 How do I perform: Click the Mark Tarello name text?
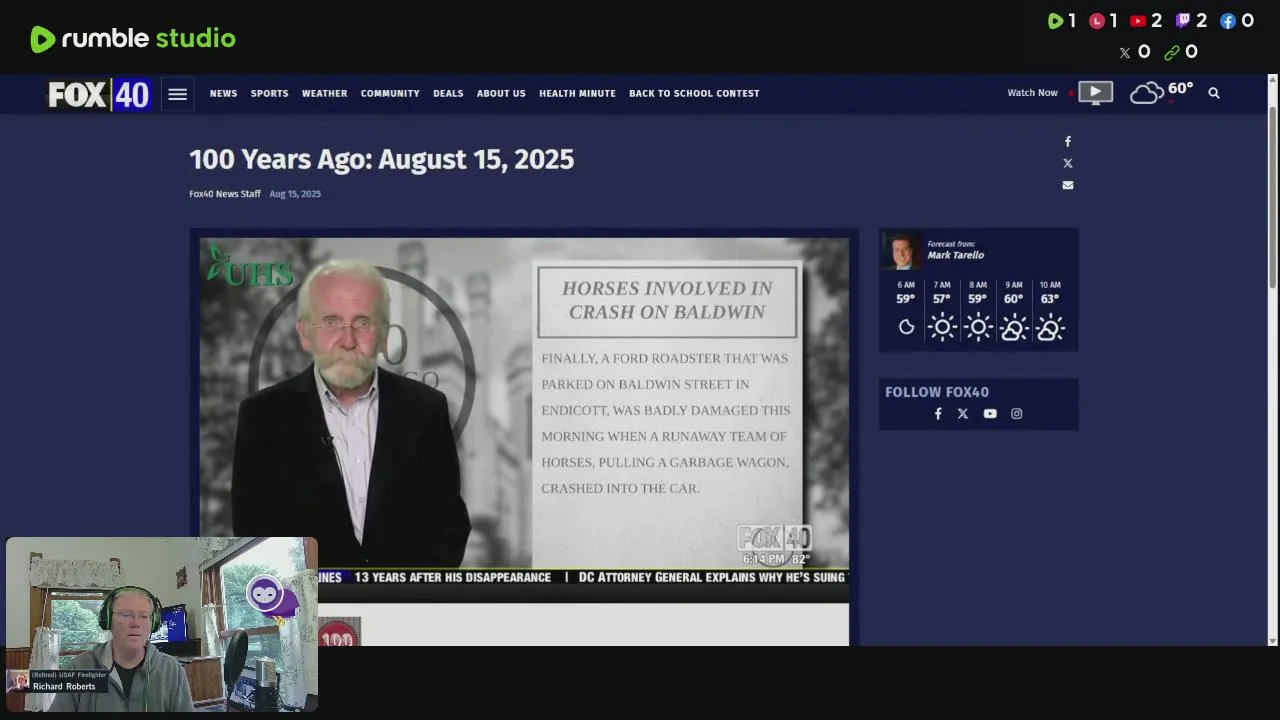pos(956,255)
